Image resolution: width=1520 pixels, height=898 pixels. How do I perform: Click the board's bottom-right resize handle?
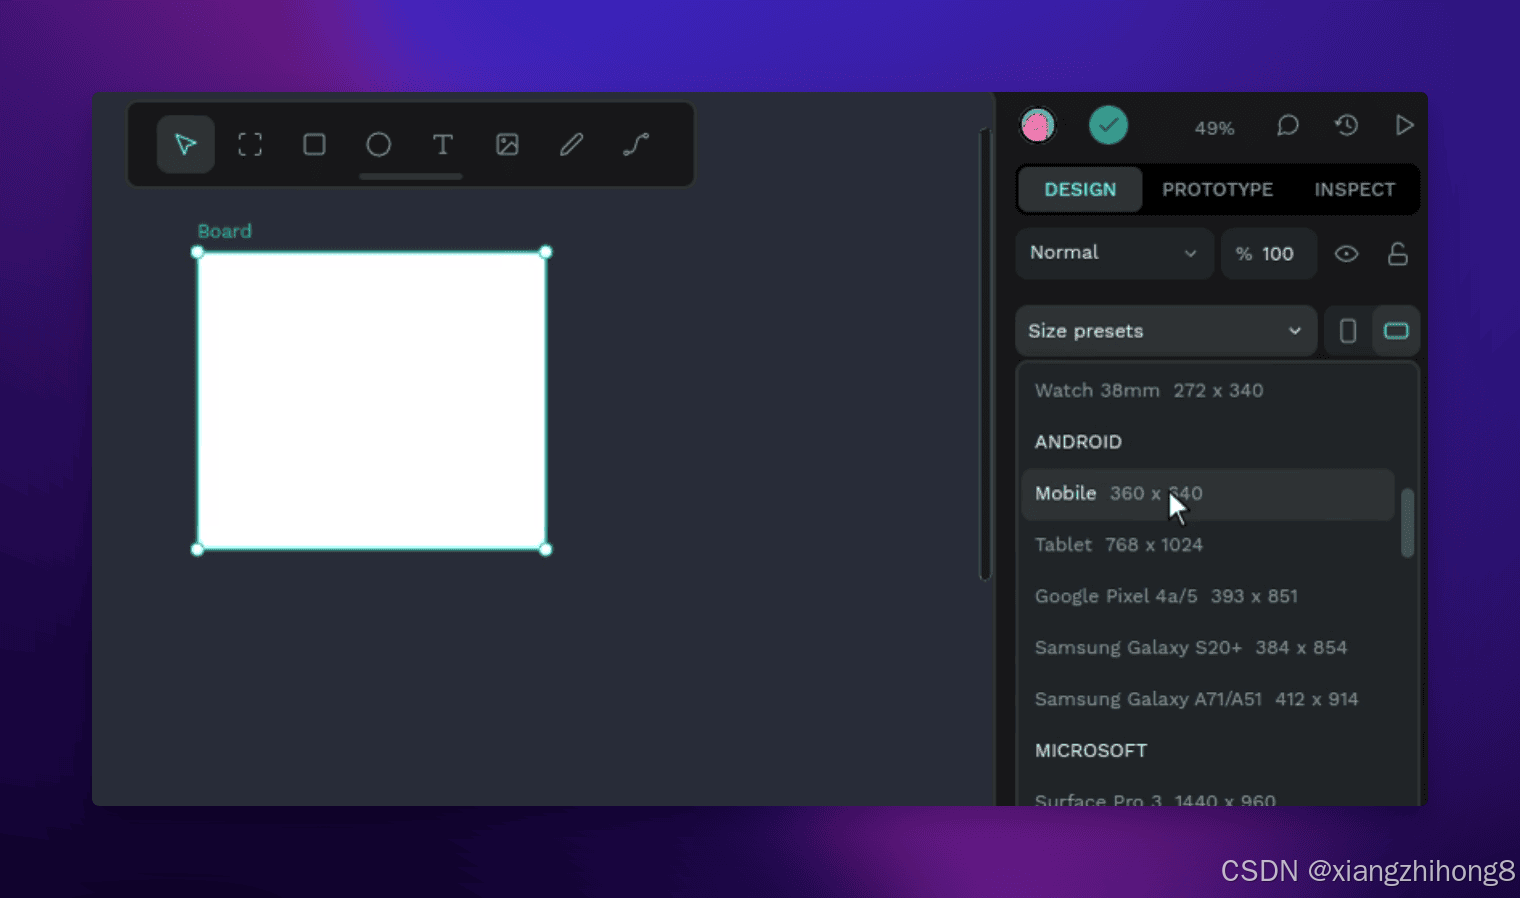pos(546,549)
